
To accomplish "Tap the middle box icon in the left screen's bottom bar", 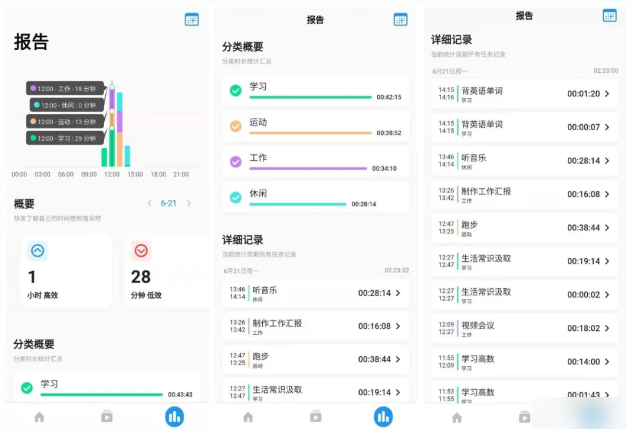I will [107, 417].
